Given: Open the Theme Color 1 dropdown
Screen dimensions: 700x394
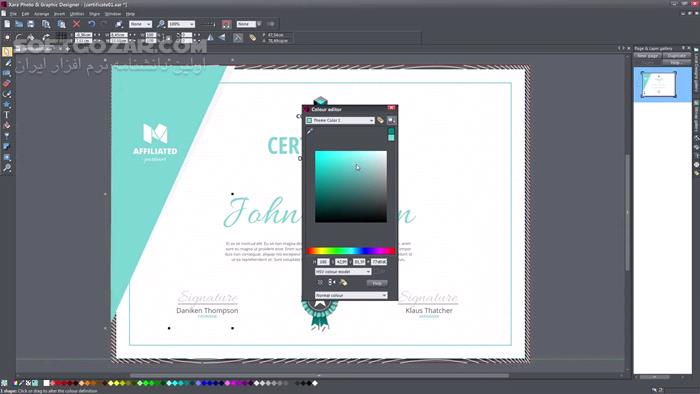Looking at the screenshot, I should click(340, 120).
